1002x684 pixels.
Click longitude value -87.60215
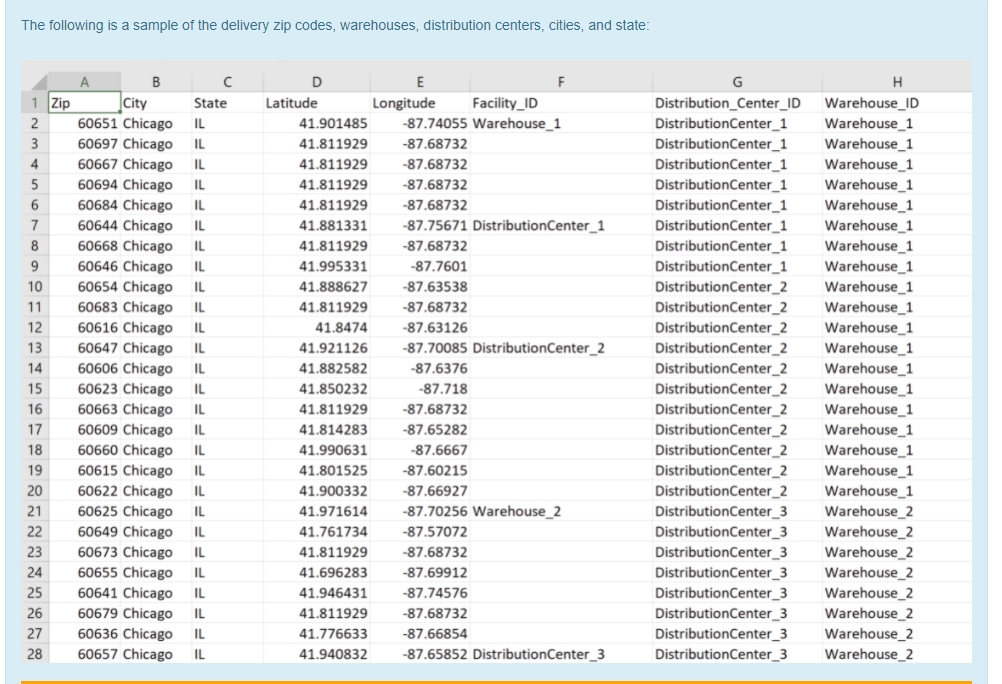pos(420,470)
